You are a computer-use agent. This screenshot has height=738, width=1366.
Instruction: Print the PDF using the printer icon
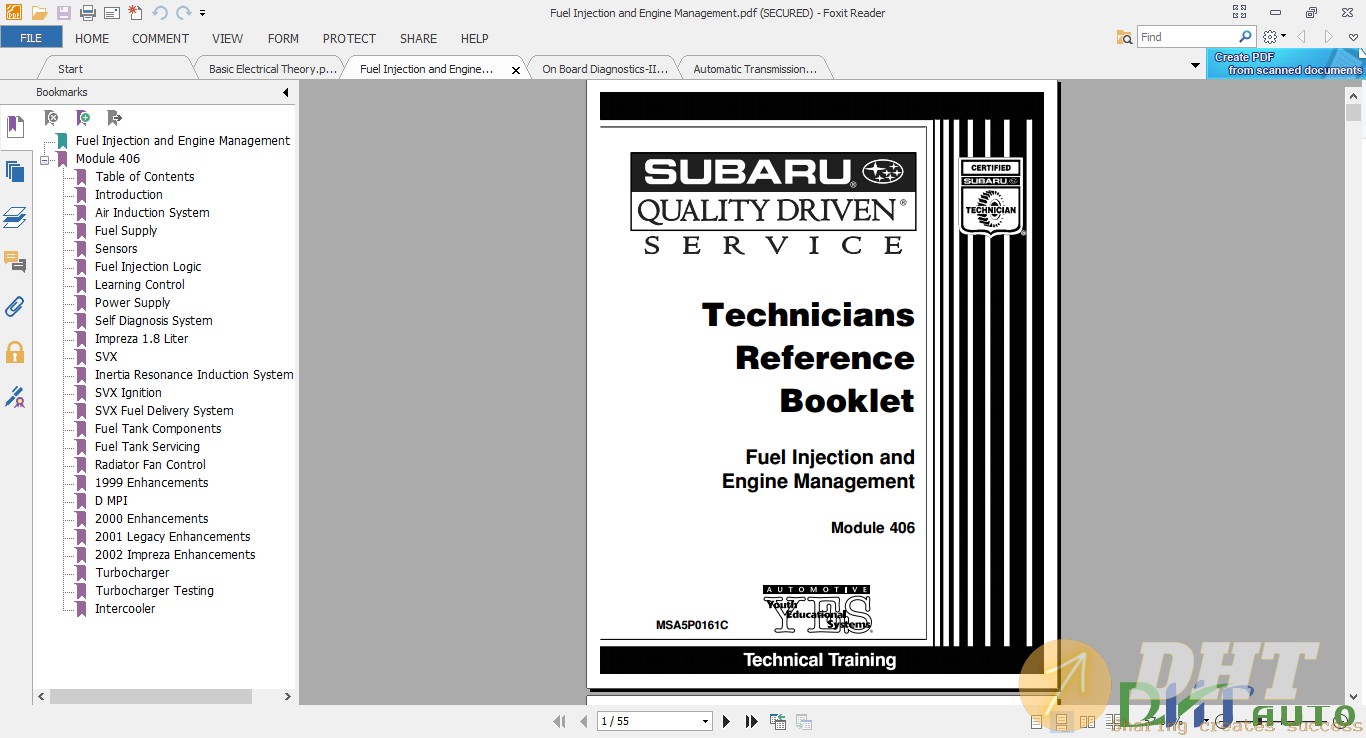click(87, 13)
